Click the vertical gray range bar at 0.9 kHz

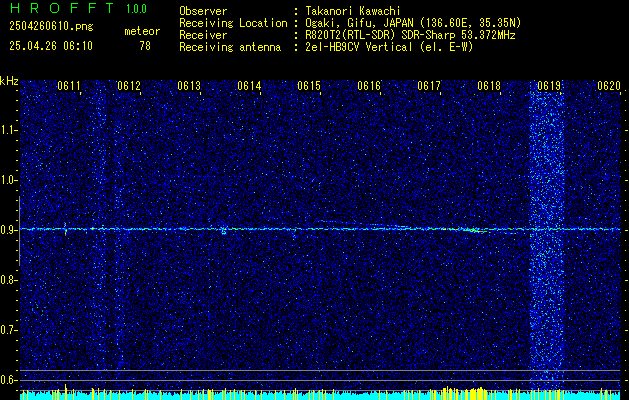19,231
